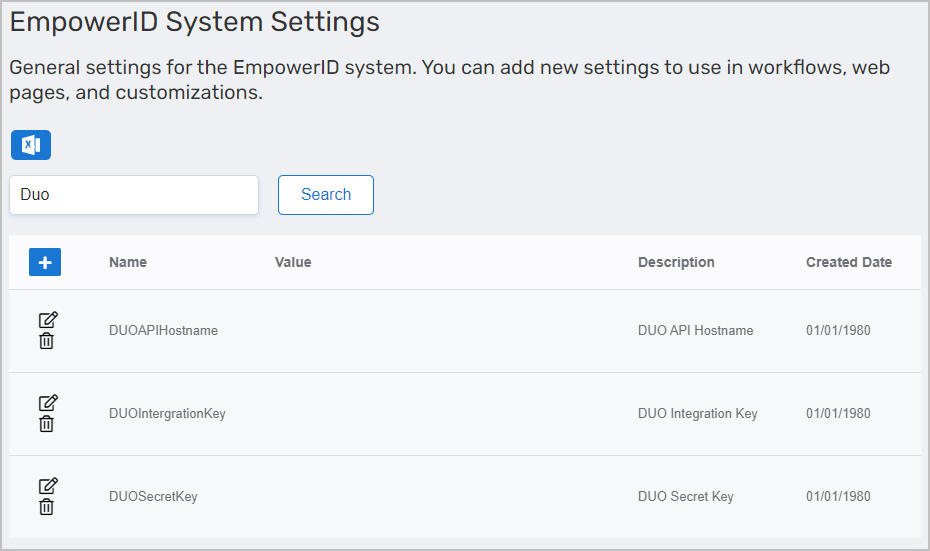Delete the DUOIntergrationKey setting
930x551 pixels.
point(46,424)
